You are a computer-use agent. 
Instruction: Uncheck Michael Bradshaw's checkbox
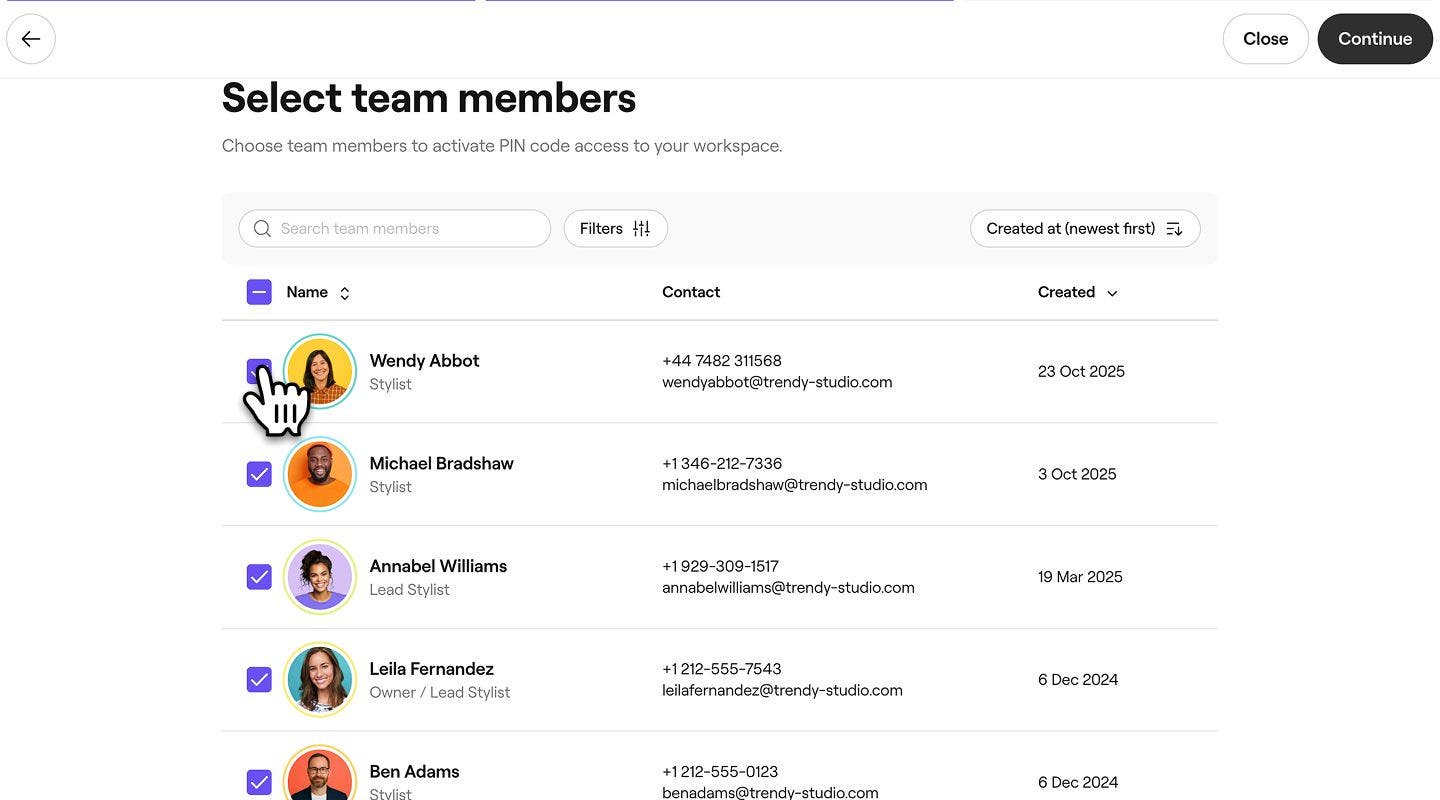click(259, 474)
